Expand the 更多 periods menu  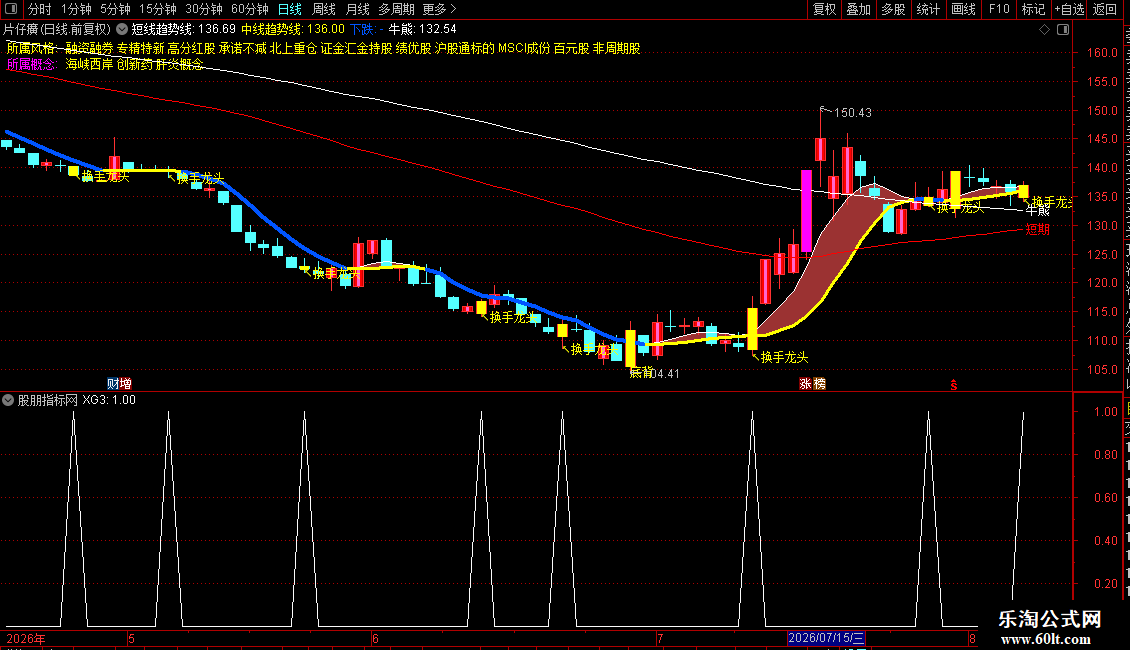point(440,9)
